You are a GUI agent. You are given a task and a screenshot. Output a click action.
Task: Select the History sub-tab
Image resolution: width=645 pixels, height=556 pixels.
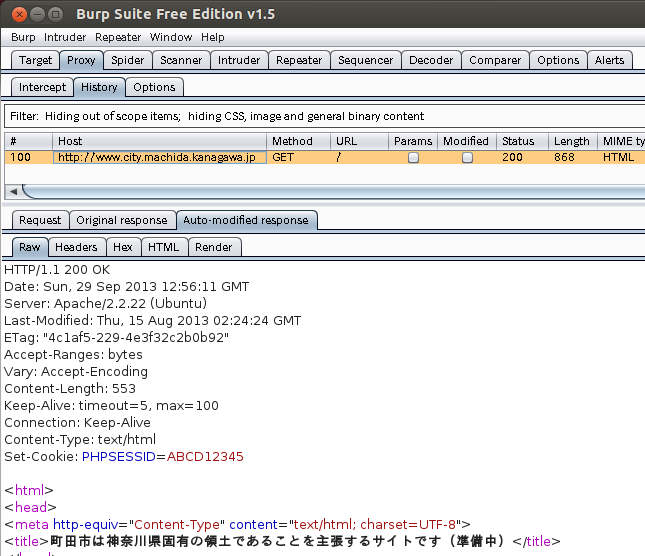(99, 87)
